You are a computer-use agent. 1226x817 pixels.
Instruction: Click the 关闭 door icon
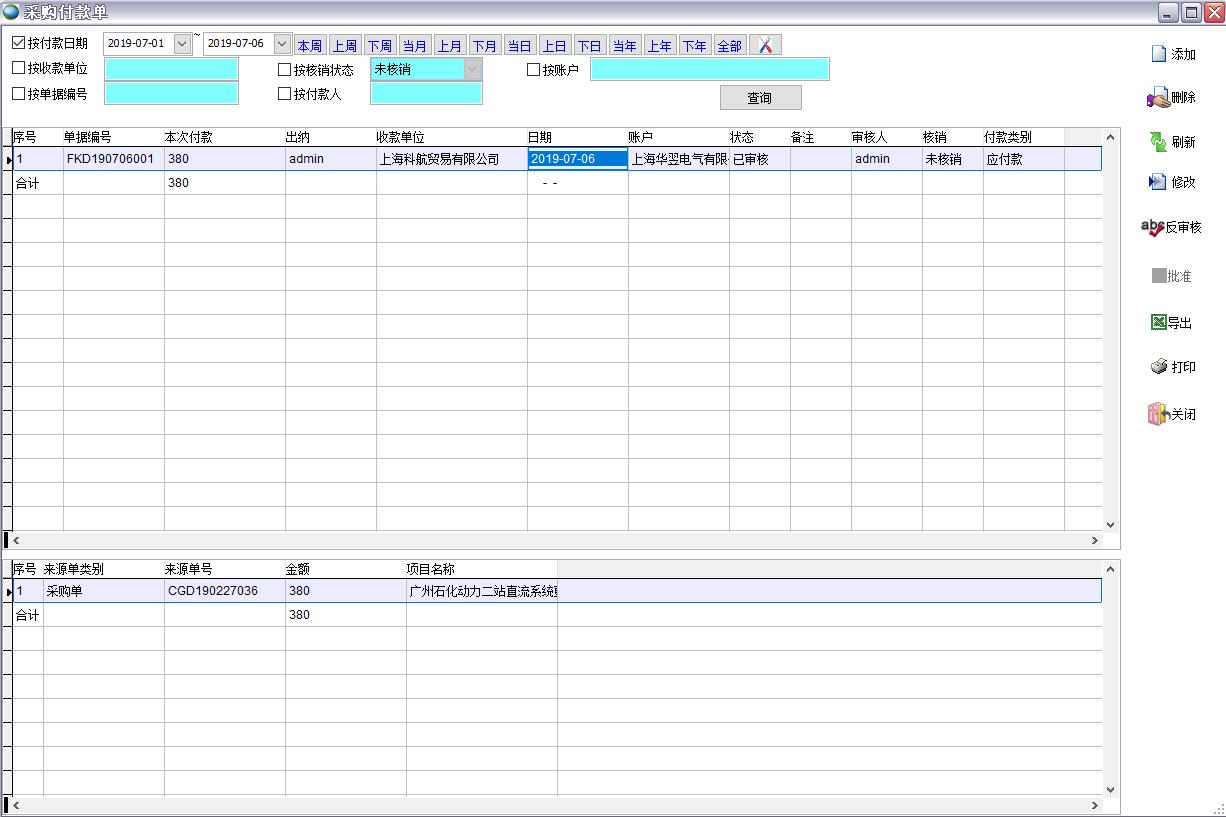1158,414
